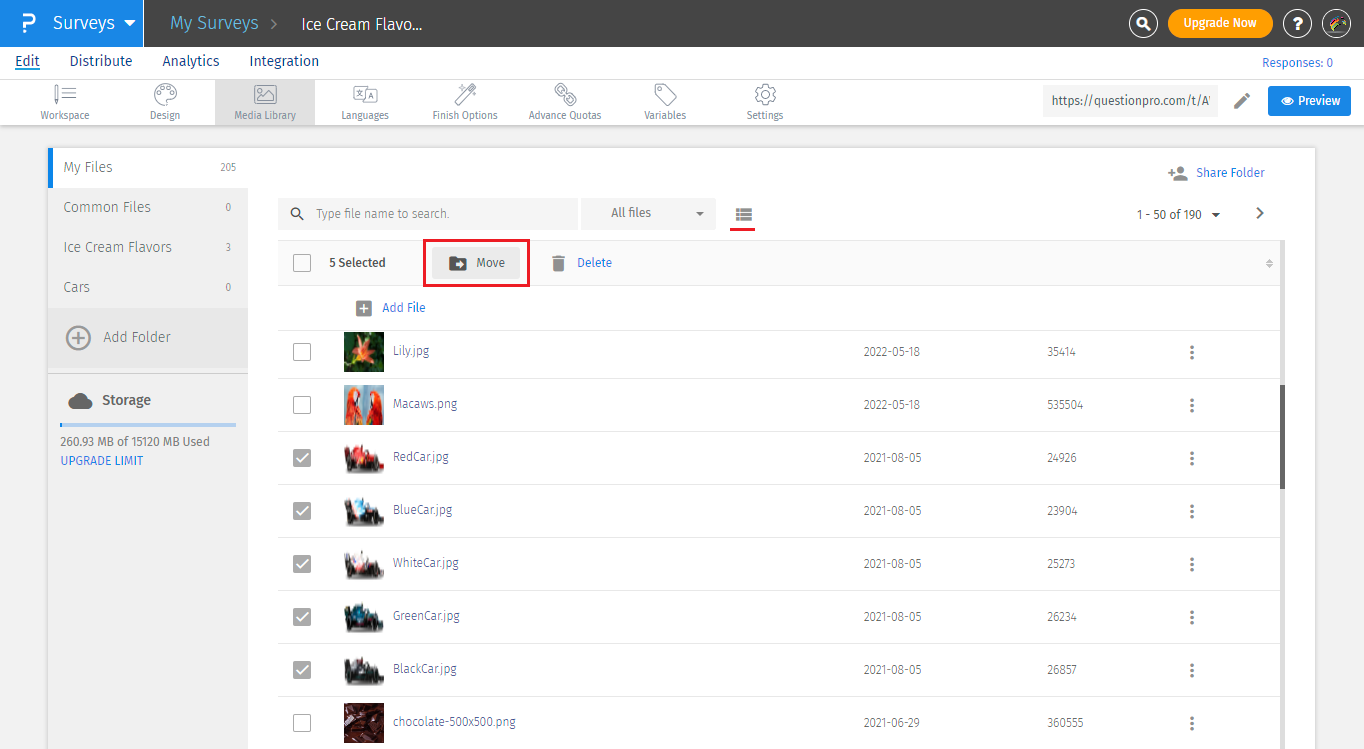Open more options for Lily.jpg
The height and width of the screenshot is (749, 1364).
pyautogui.click(x=1192, y=352)
